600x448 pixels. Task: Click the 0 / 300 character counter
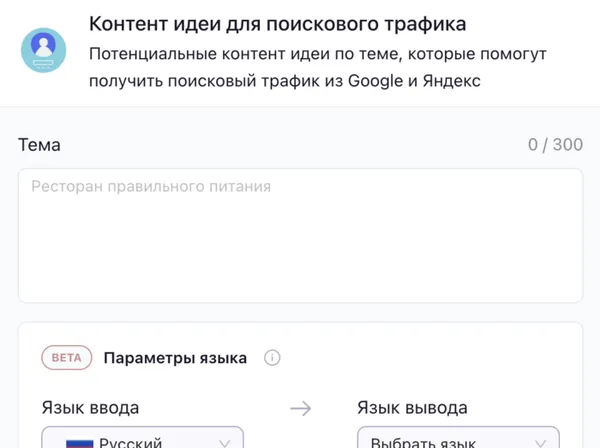click(x=555, y=145)
